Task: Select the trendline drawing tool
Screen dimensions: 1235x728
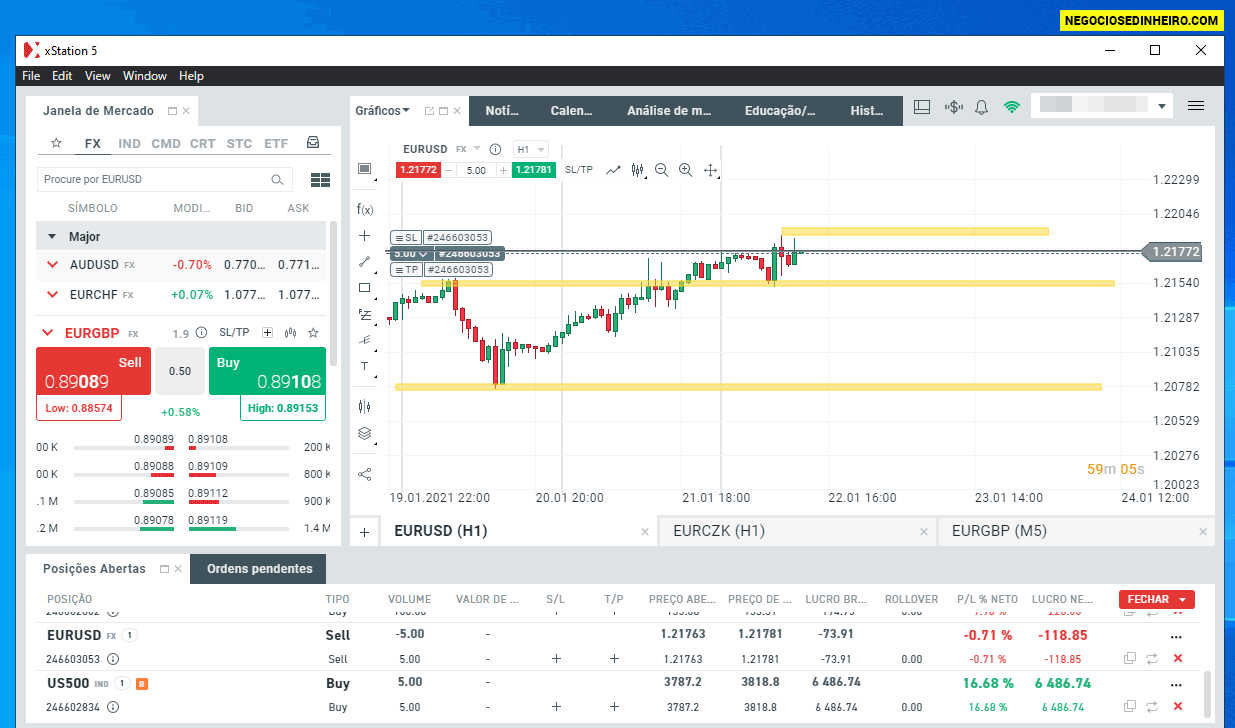Action: click(365, 264)
